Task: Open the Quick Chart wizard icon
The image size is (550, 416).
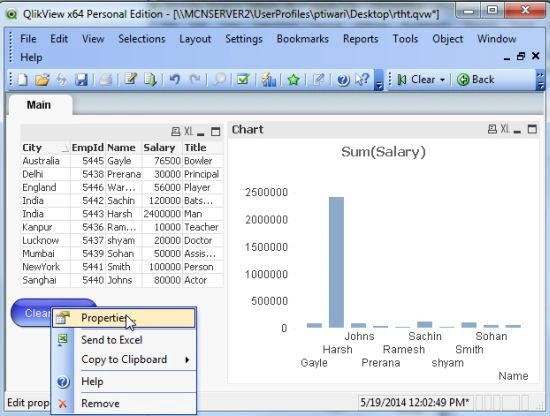Action: 268,80
